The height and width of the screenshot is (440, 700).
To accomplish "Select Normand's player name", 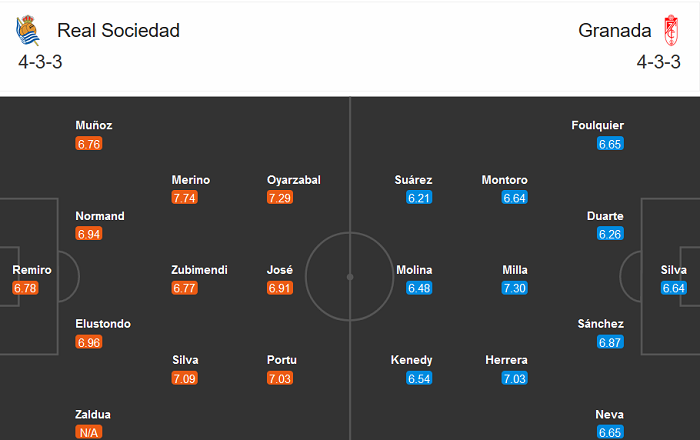I will tap(100, 216).
